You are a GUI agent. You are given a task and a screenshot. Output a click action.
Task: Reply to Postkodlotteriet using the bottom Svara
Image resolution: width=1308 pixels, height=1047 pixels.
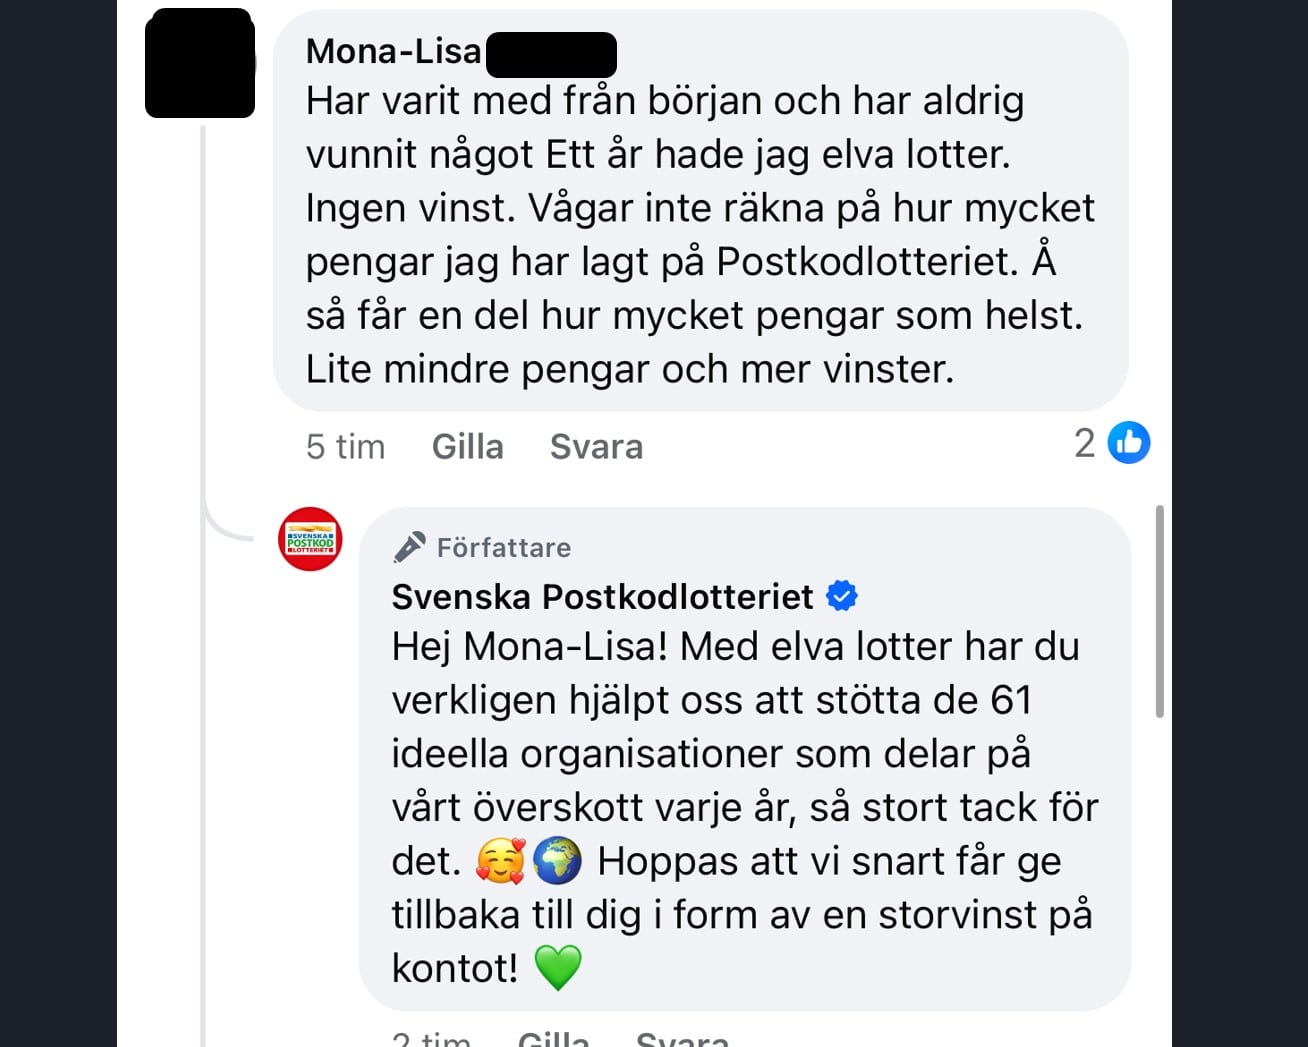pos(682,1039)
